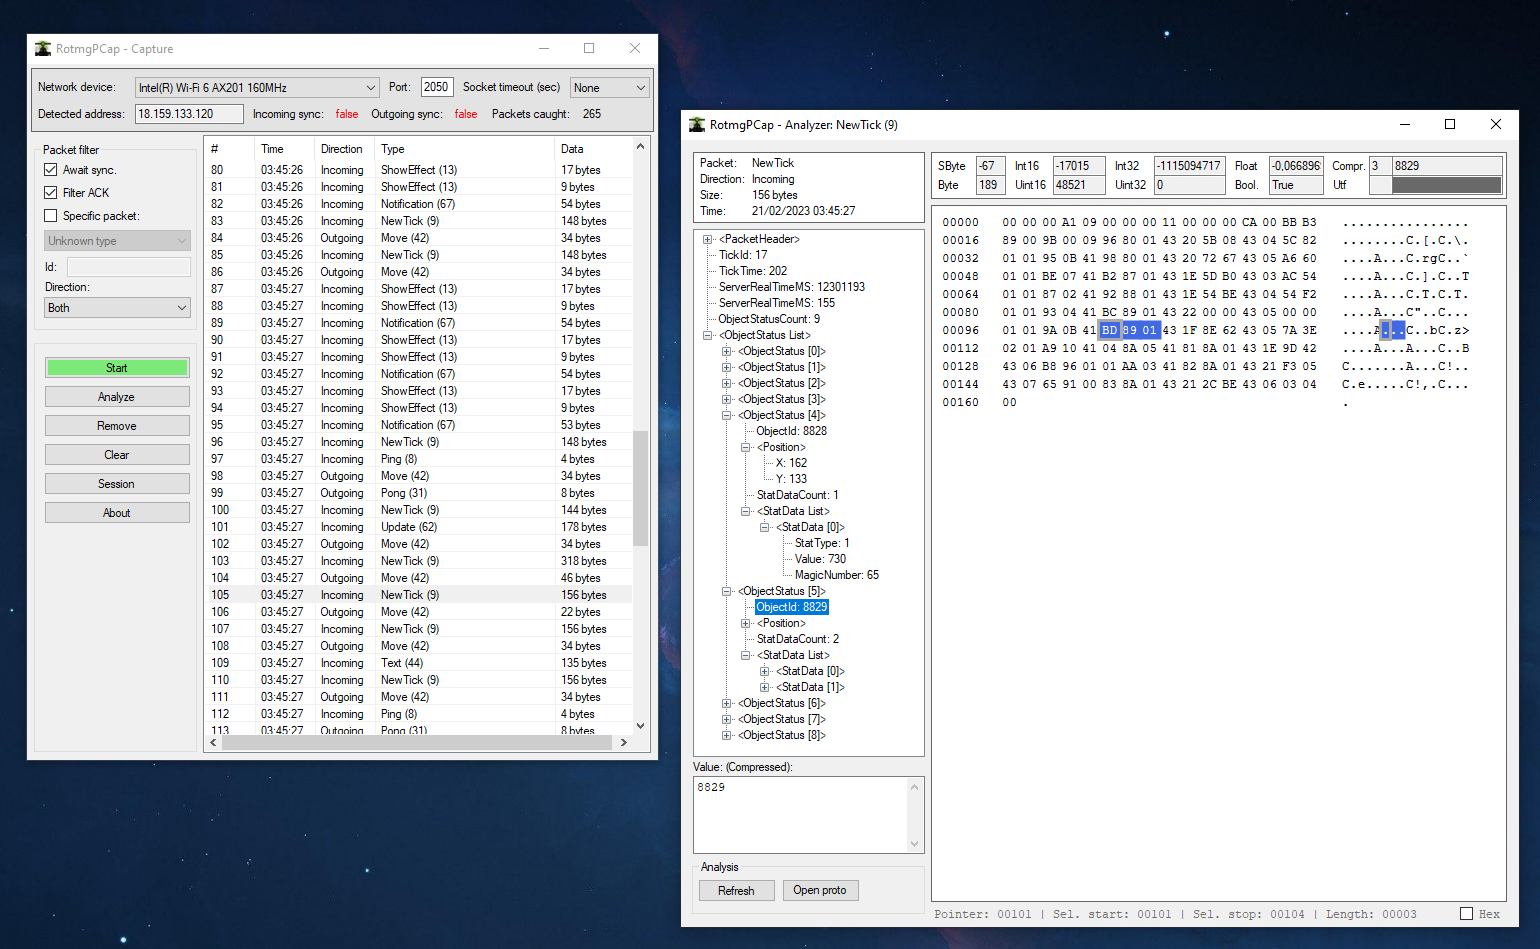
Task: Click the RotmgPCap Capture window title icon
Action: 43,48
